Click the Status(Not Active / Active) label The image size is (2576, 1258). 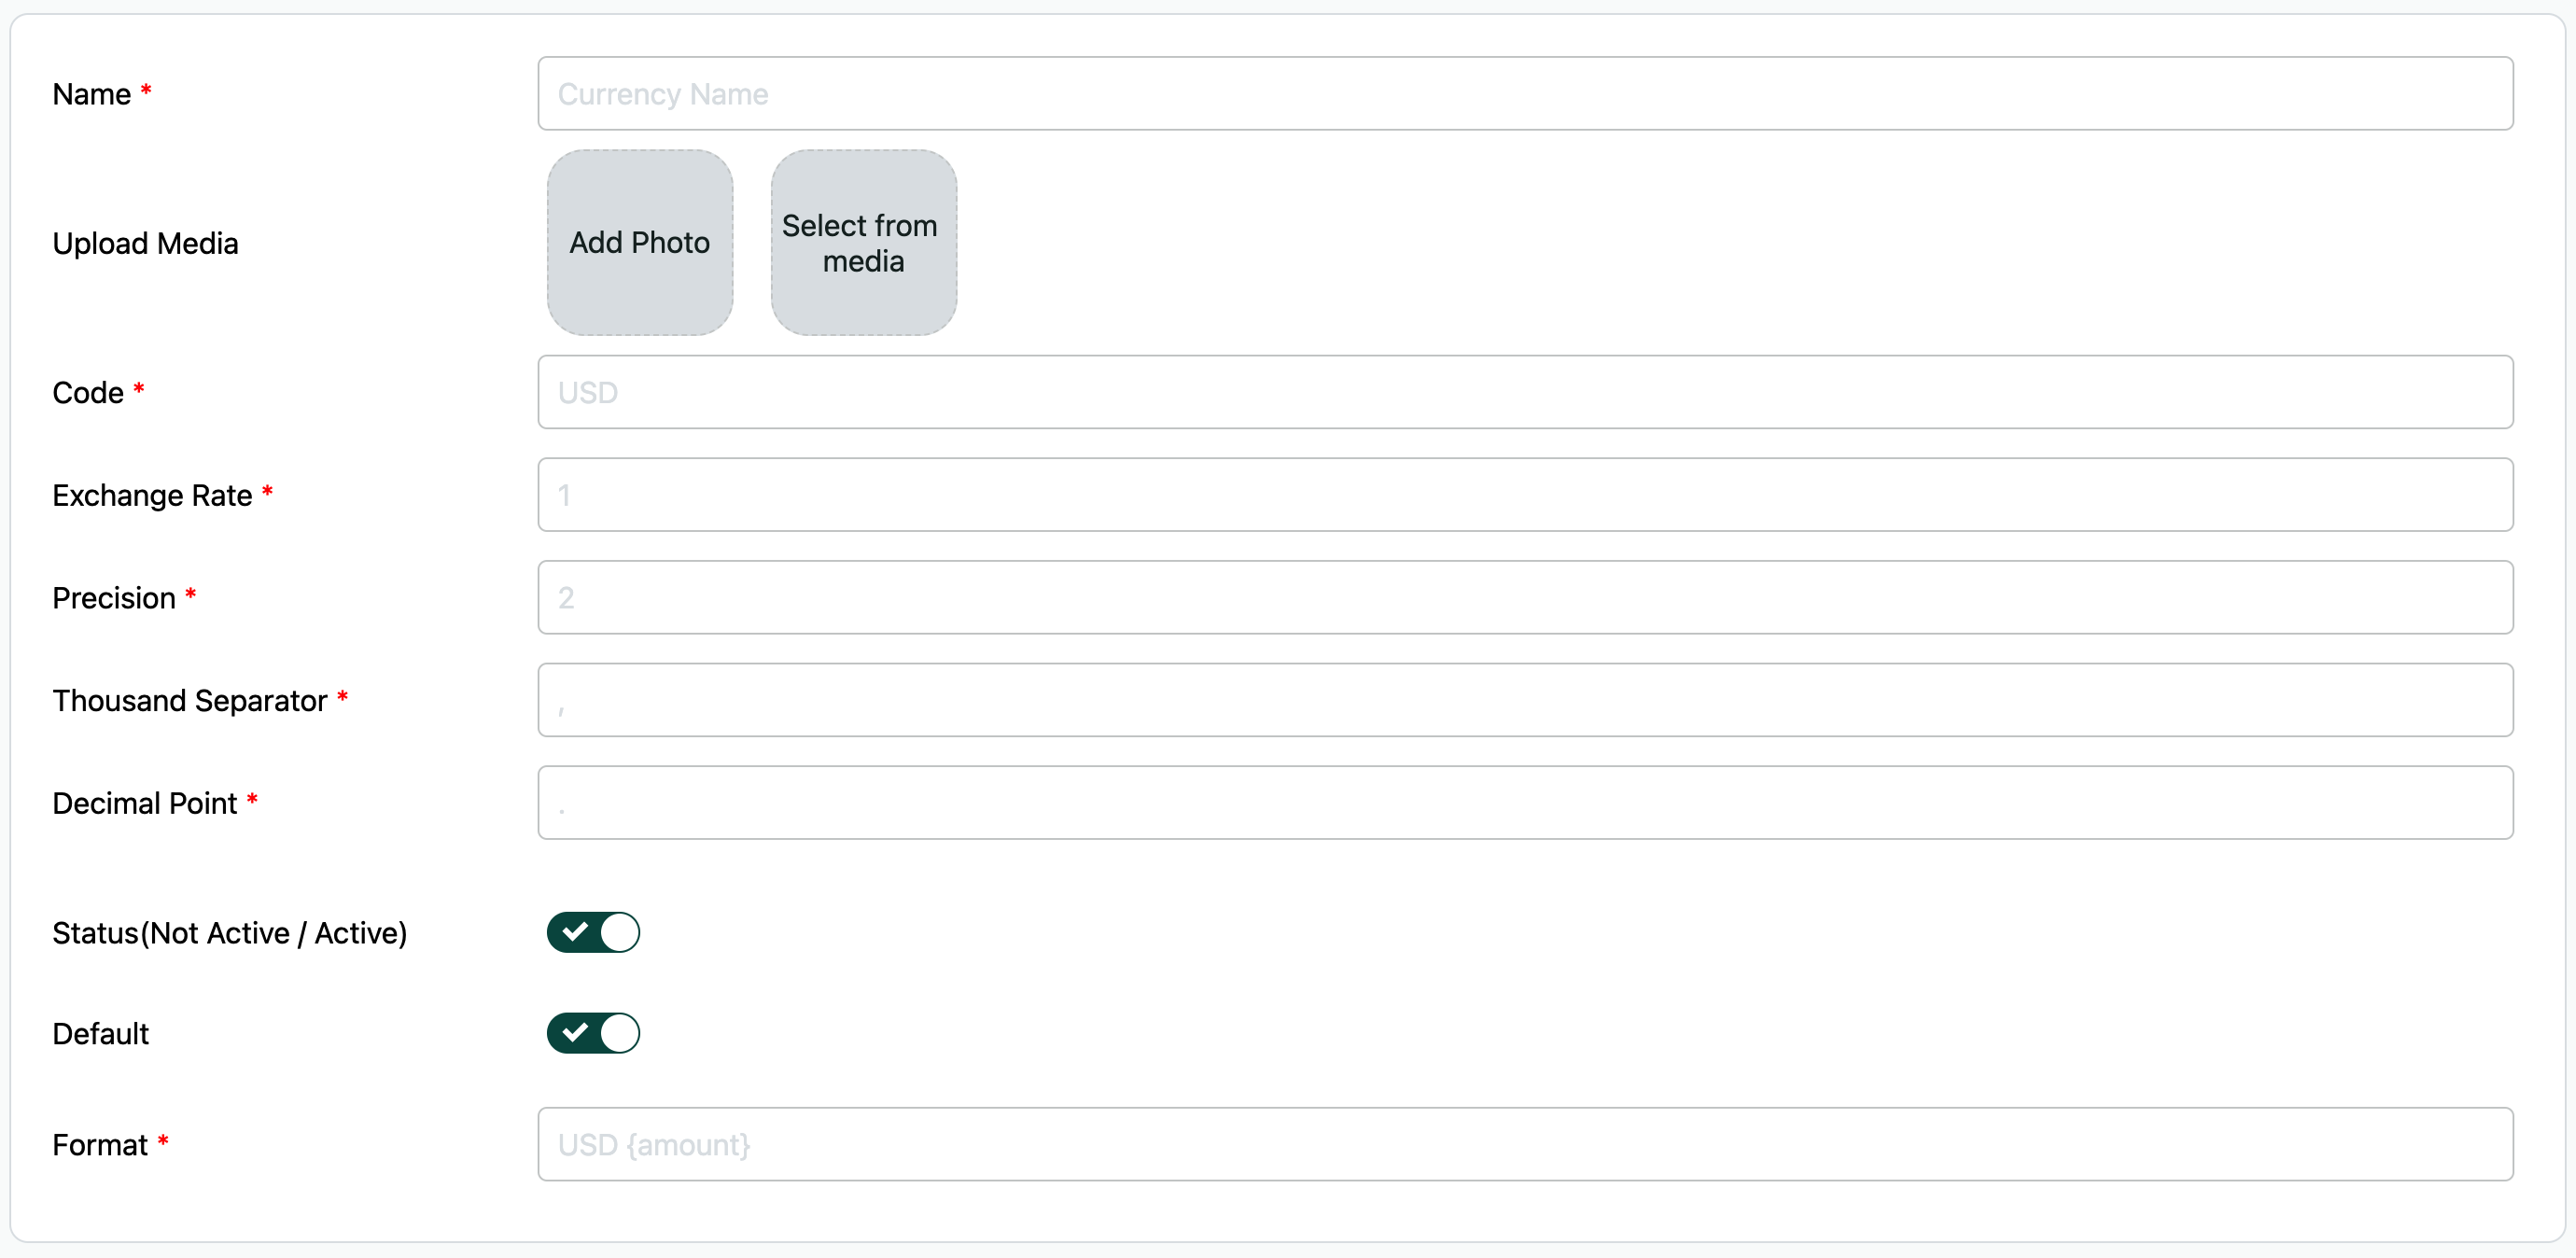coord(229,932)
